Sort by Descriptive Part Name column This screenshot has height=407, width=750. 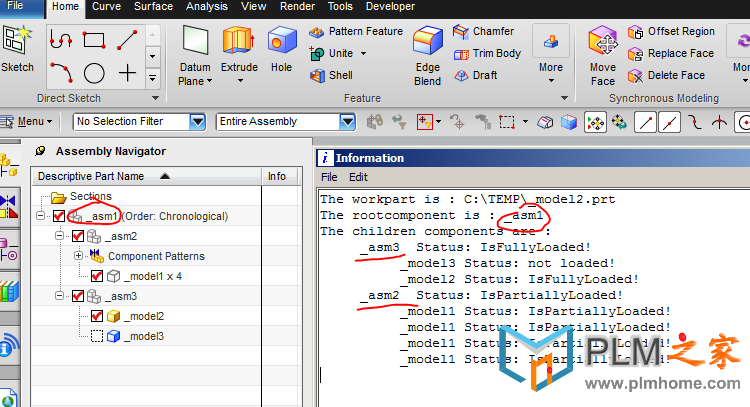point(146,176)
